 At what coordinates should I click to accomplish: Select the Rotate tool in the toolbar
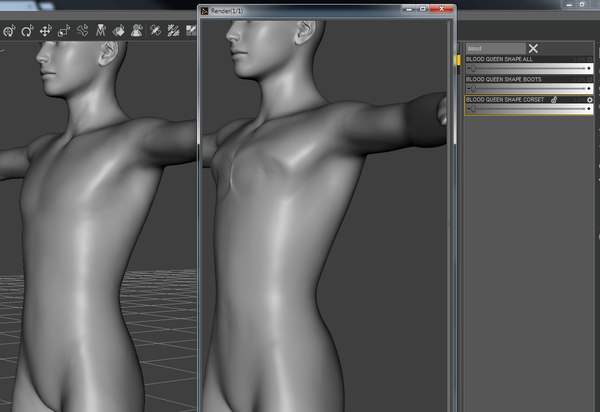click(x=28, y=31)
